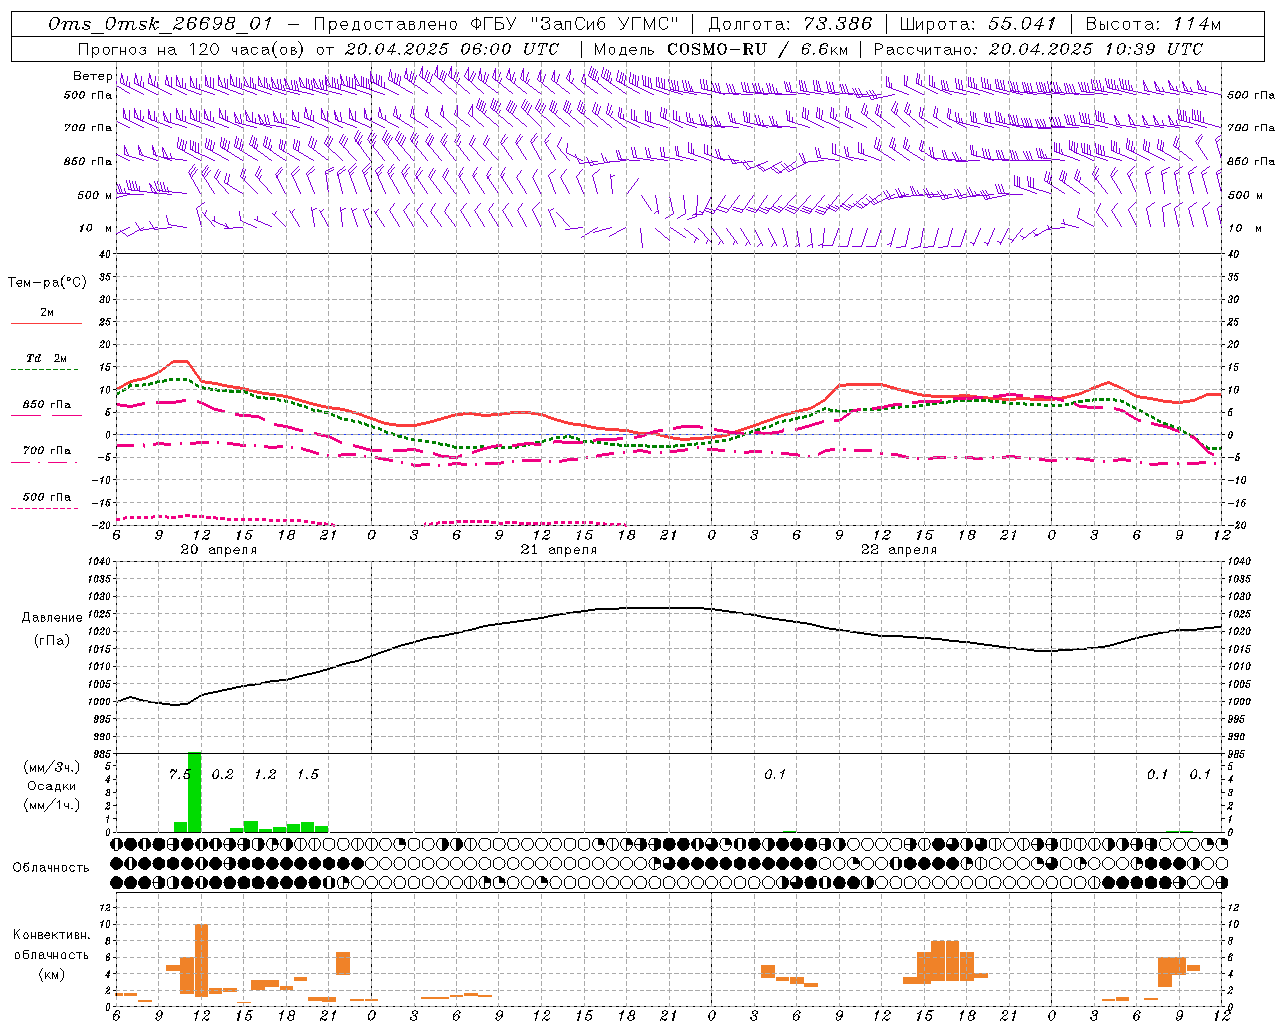Select the Высота: 114м label

1153,24
